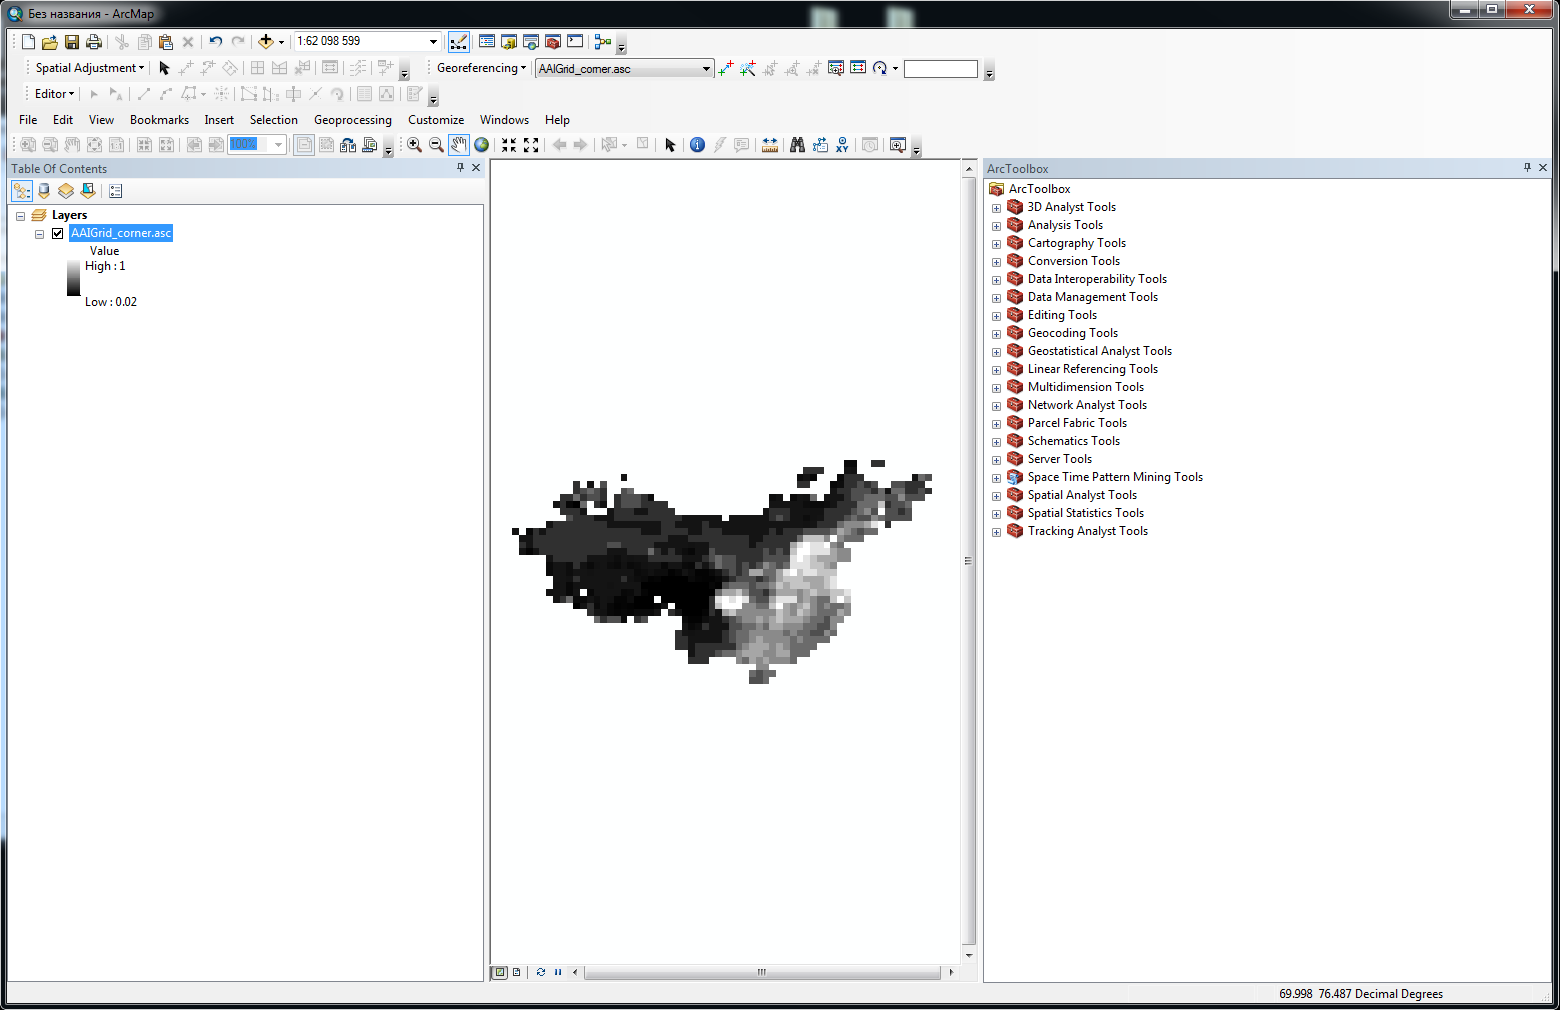This screenshot has height=1010, width=1560.
Task: Select the Zoom In tool
Action: (414, 145)
